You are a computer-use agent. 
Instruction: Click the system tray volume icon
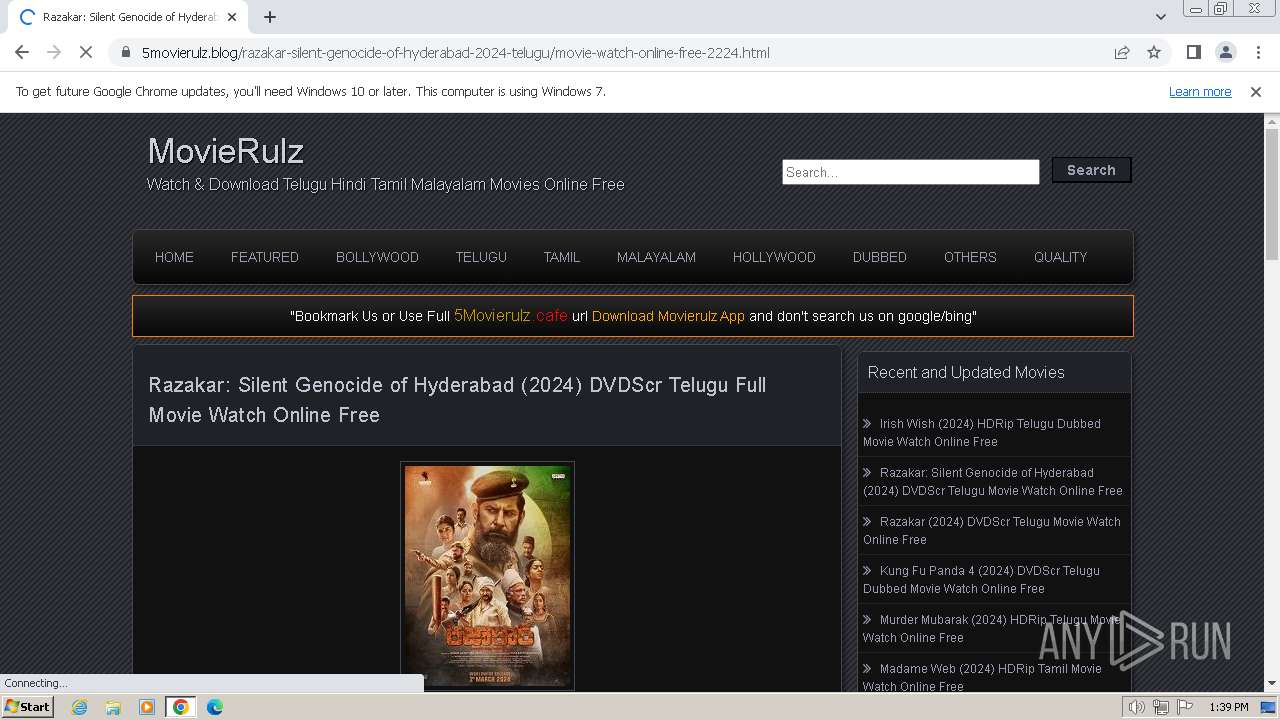pos(1137,707)
